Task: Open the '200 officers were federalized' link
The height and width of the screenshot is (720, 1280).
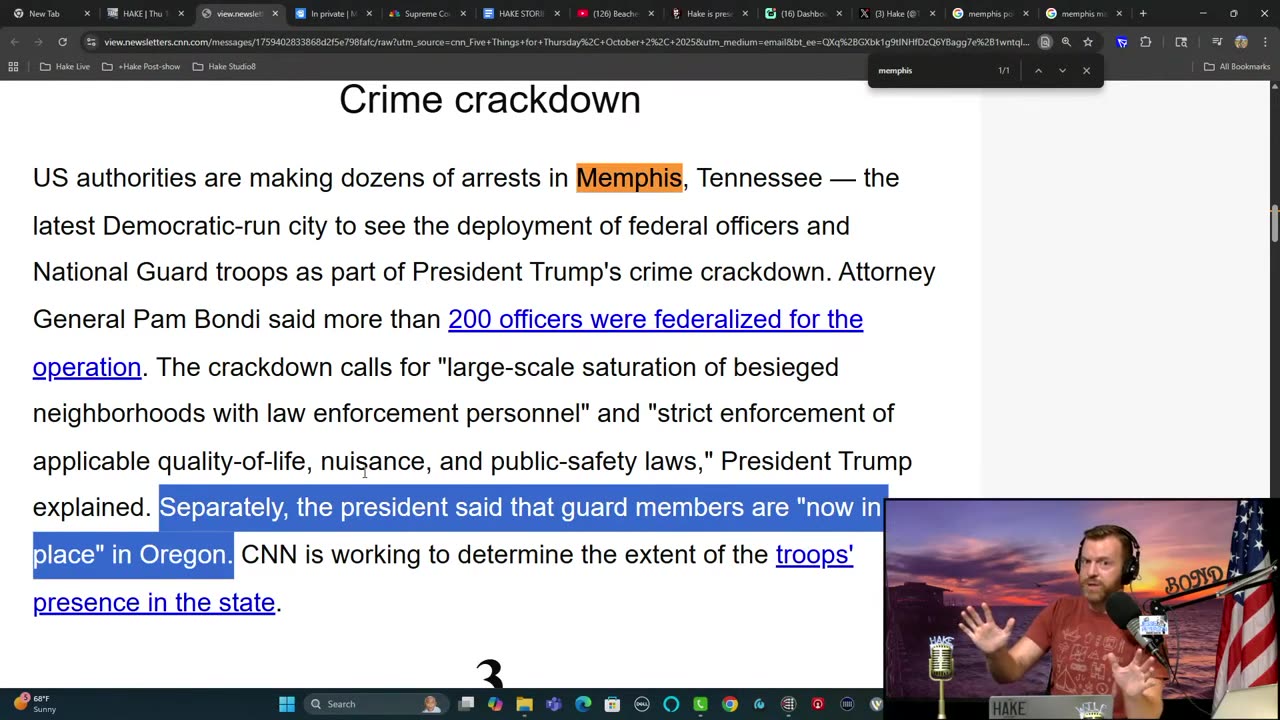Action: pyautogui.click(x=655, y=319)
